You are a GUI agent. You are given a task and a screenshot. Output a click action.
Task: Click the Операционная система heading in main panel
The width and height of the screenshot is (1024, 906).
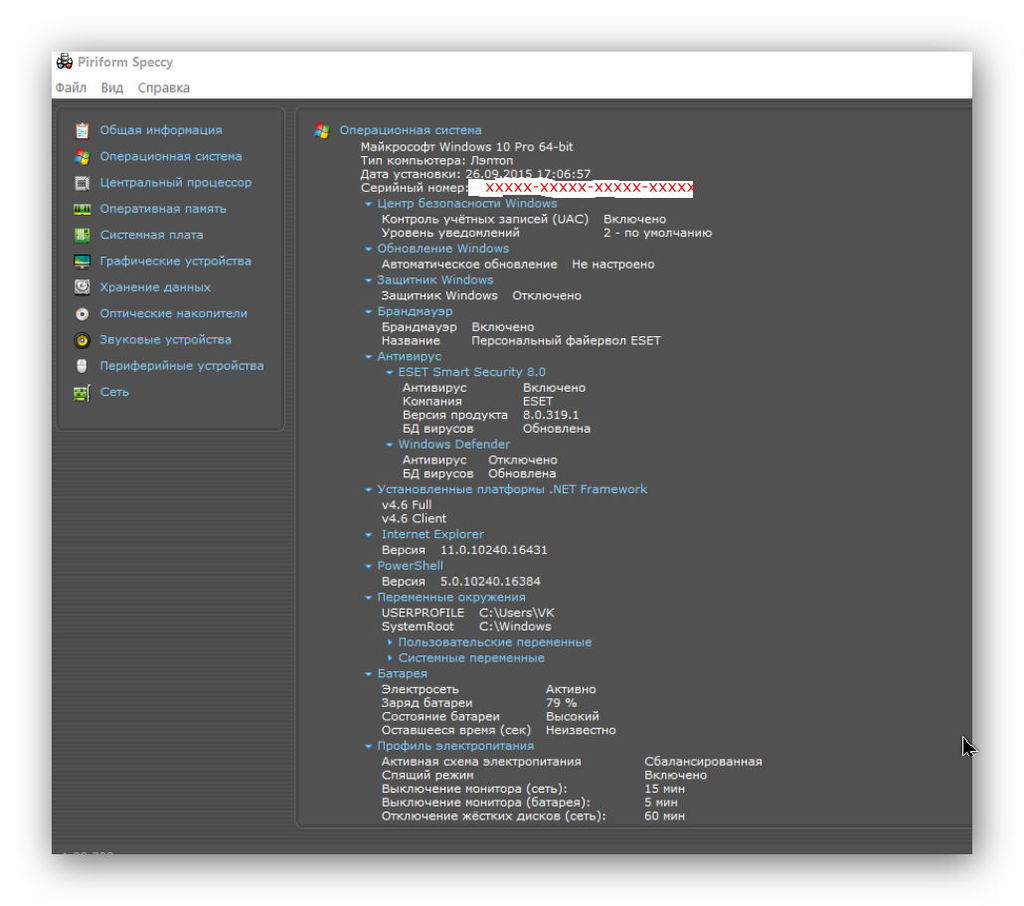point(410,130)
